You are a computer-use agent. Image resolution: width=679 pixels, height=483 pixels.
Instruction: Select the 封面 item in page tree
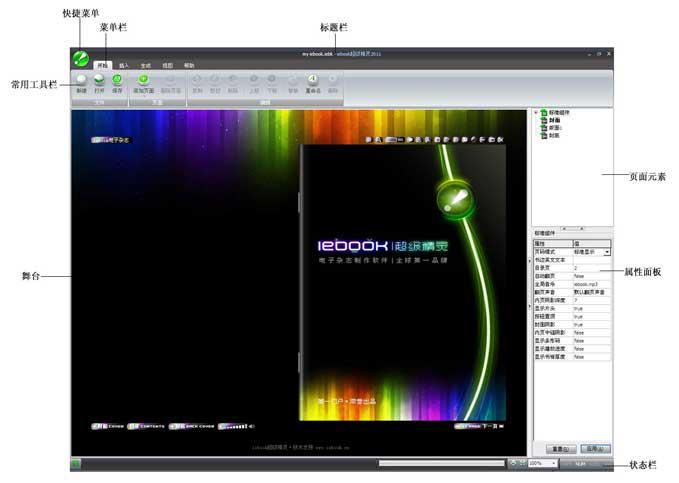(x=555, y=120)
